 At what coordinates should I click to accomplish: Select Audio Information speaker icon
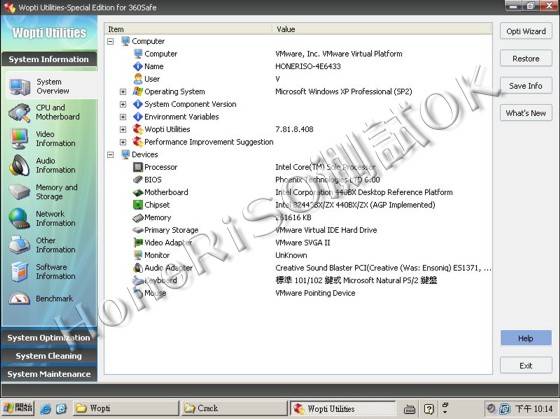coord(19,165)
